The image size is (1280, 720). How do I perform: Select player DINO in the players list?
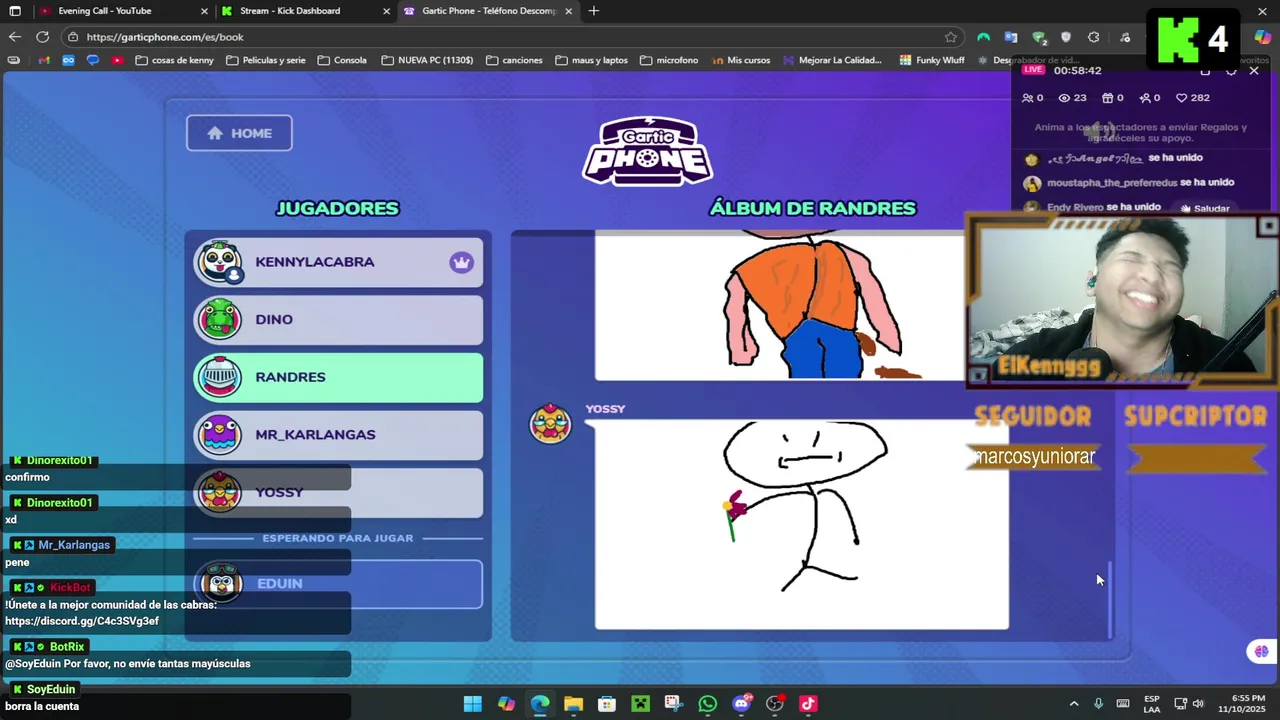pyautogui.click(x=338, y=320)
